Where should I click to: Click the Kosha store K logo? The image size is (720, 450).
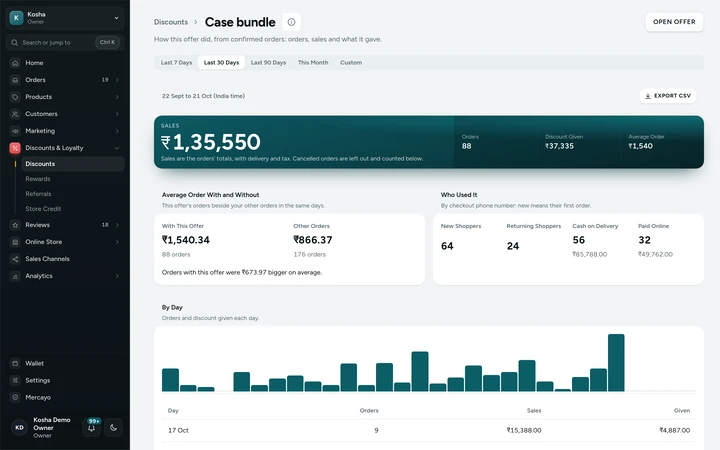pos(17,18)
